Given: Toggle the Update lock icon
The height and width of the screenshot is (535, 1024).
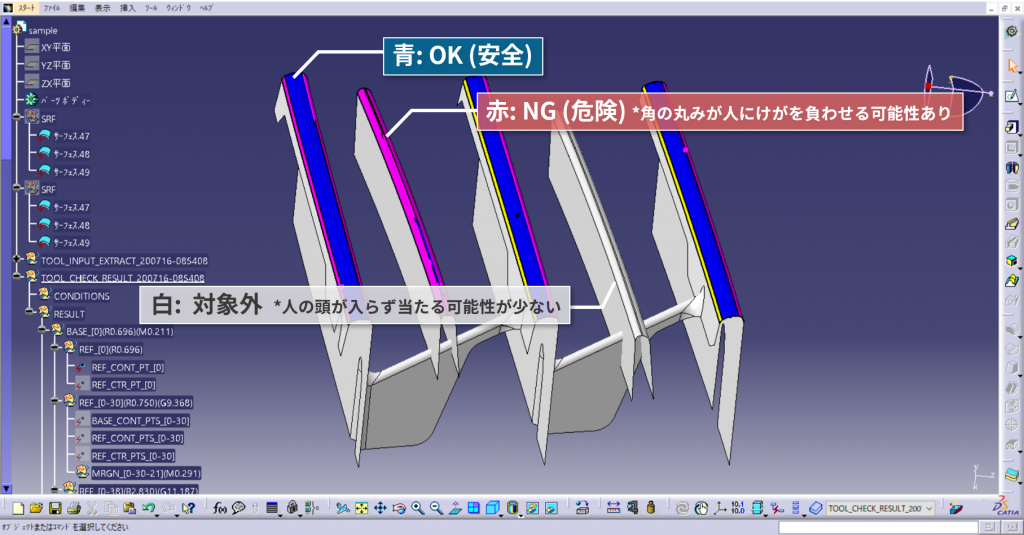Looking at the screenshot, I should coord(292,508).
